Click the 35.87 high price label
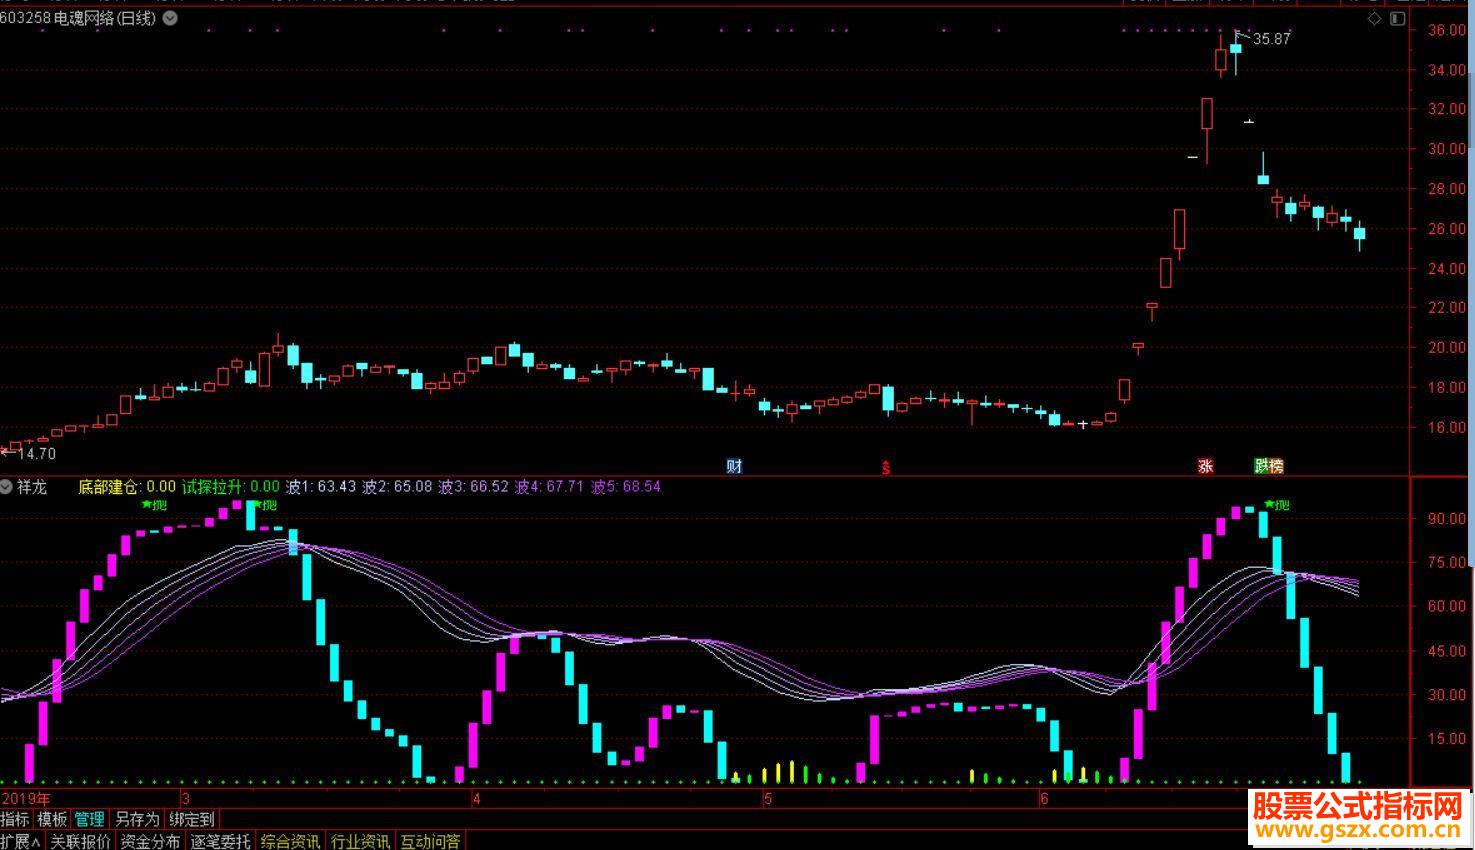 point(1271,39)
